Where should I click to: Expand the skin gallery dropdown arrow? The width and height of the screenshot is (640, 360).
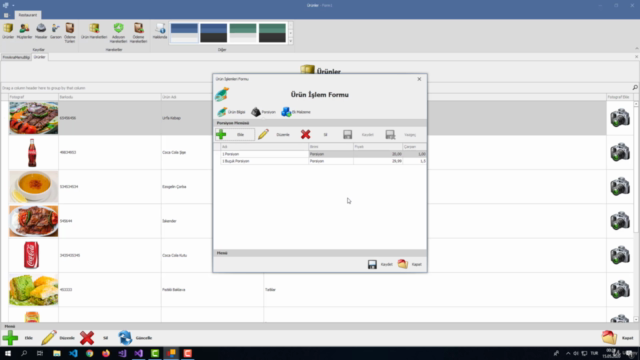[x=291, y=41]
